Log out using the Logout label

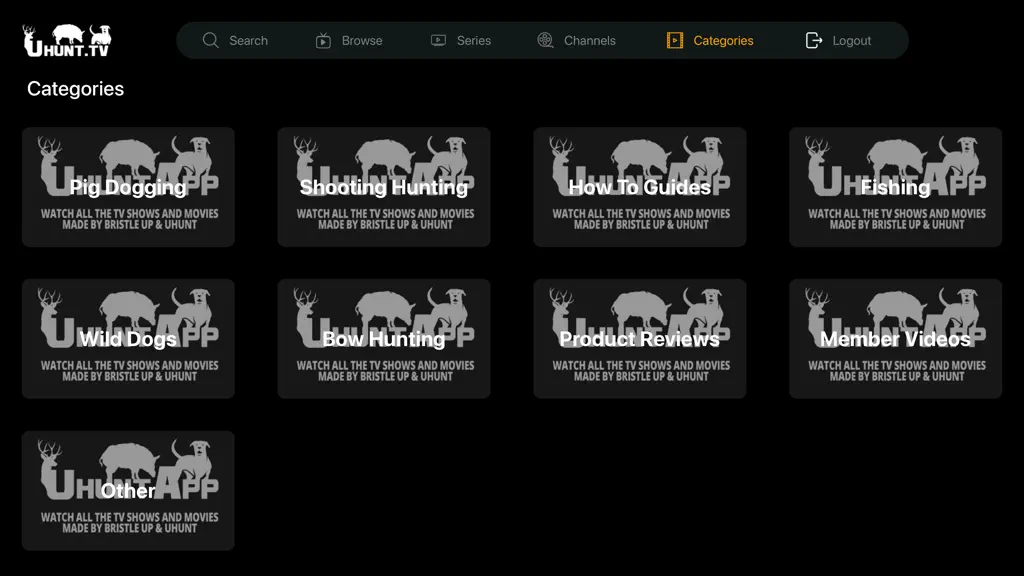coord(852,40)
